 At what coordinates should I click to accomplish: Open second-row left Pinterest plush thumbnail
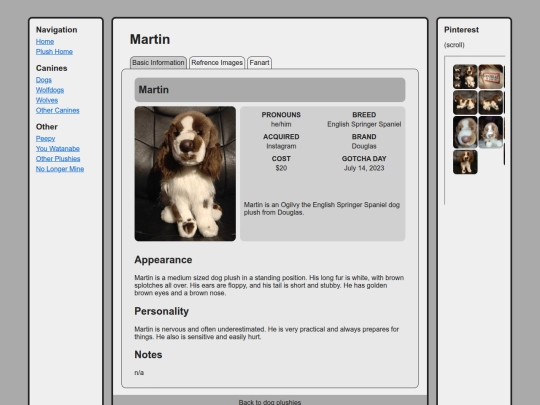(465, 102)
